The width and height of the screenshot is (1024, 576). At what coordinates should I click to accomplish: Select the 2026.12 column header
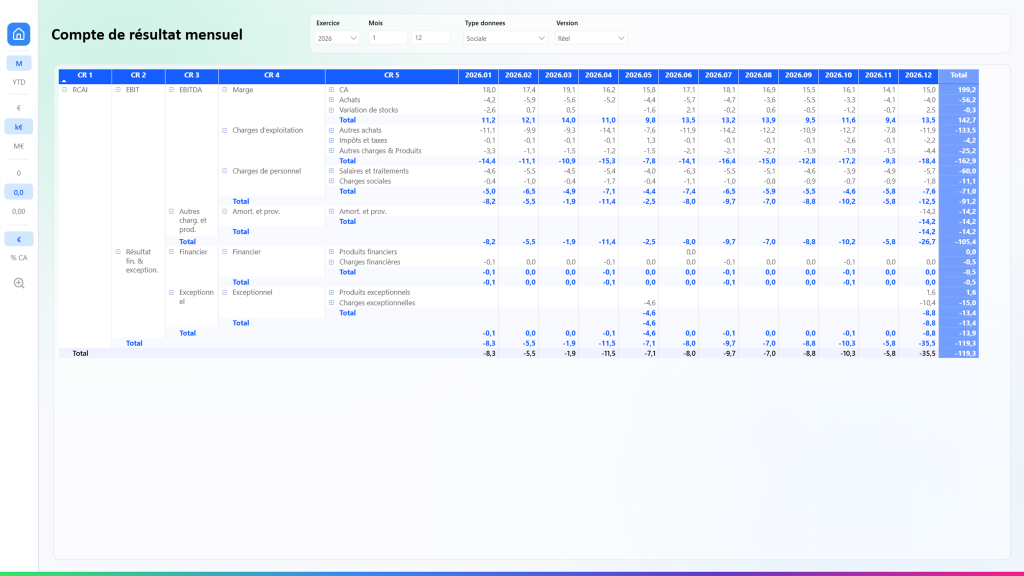click(918, 75)
